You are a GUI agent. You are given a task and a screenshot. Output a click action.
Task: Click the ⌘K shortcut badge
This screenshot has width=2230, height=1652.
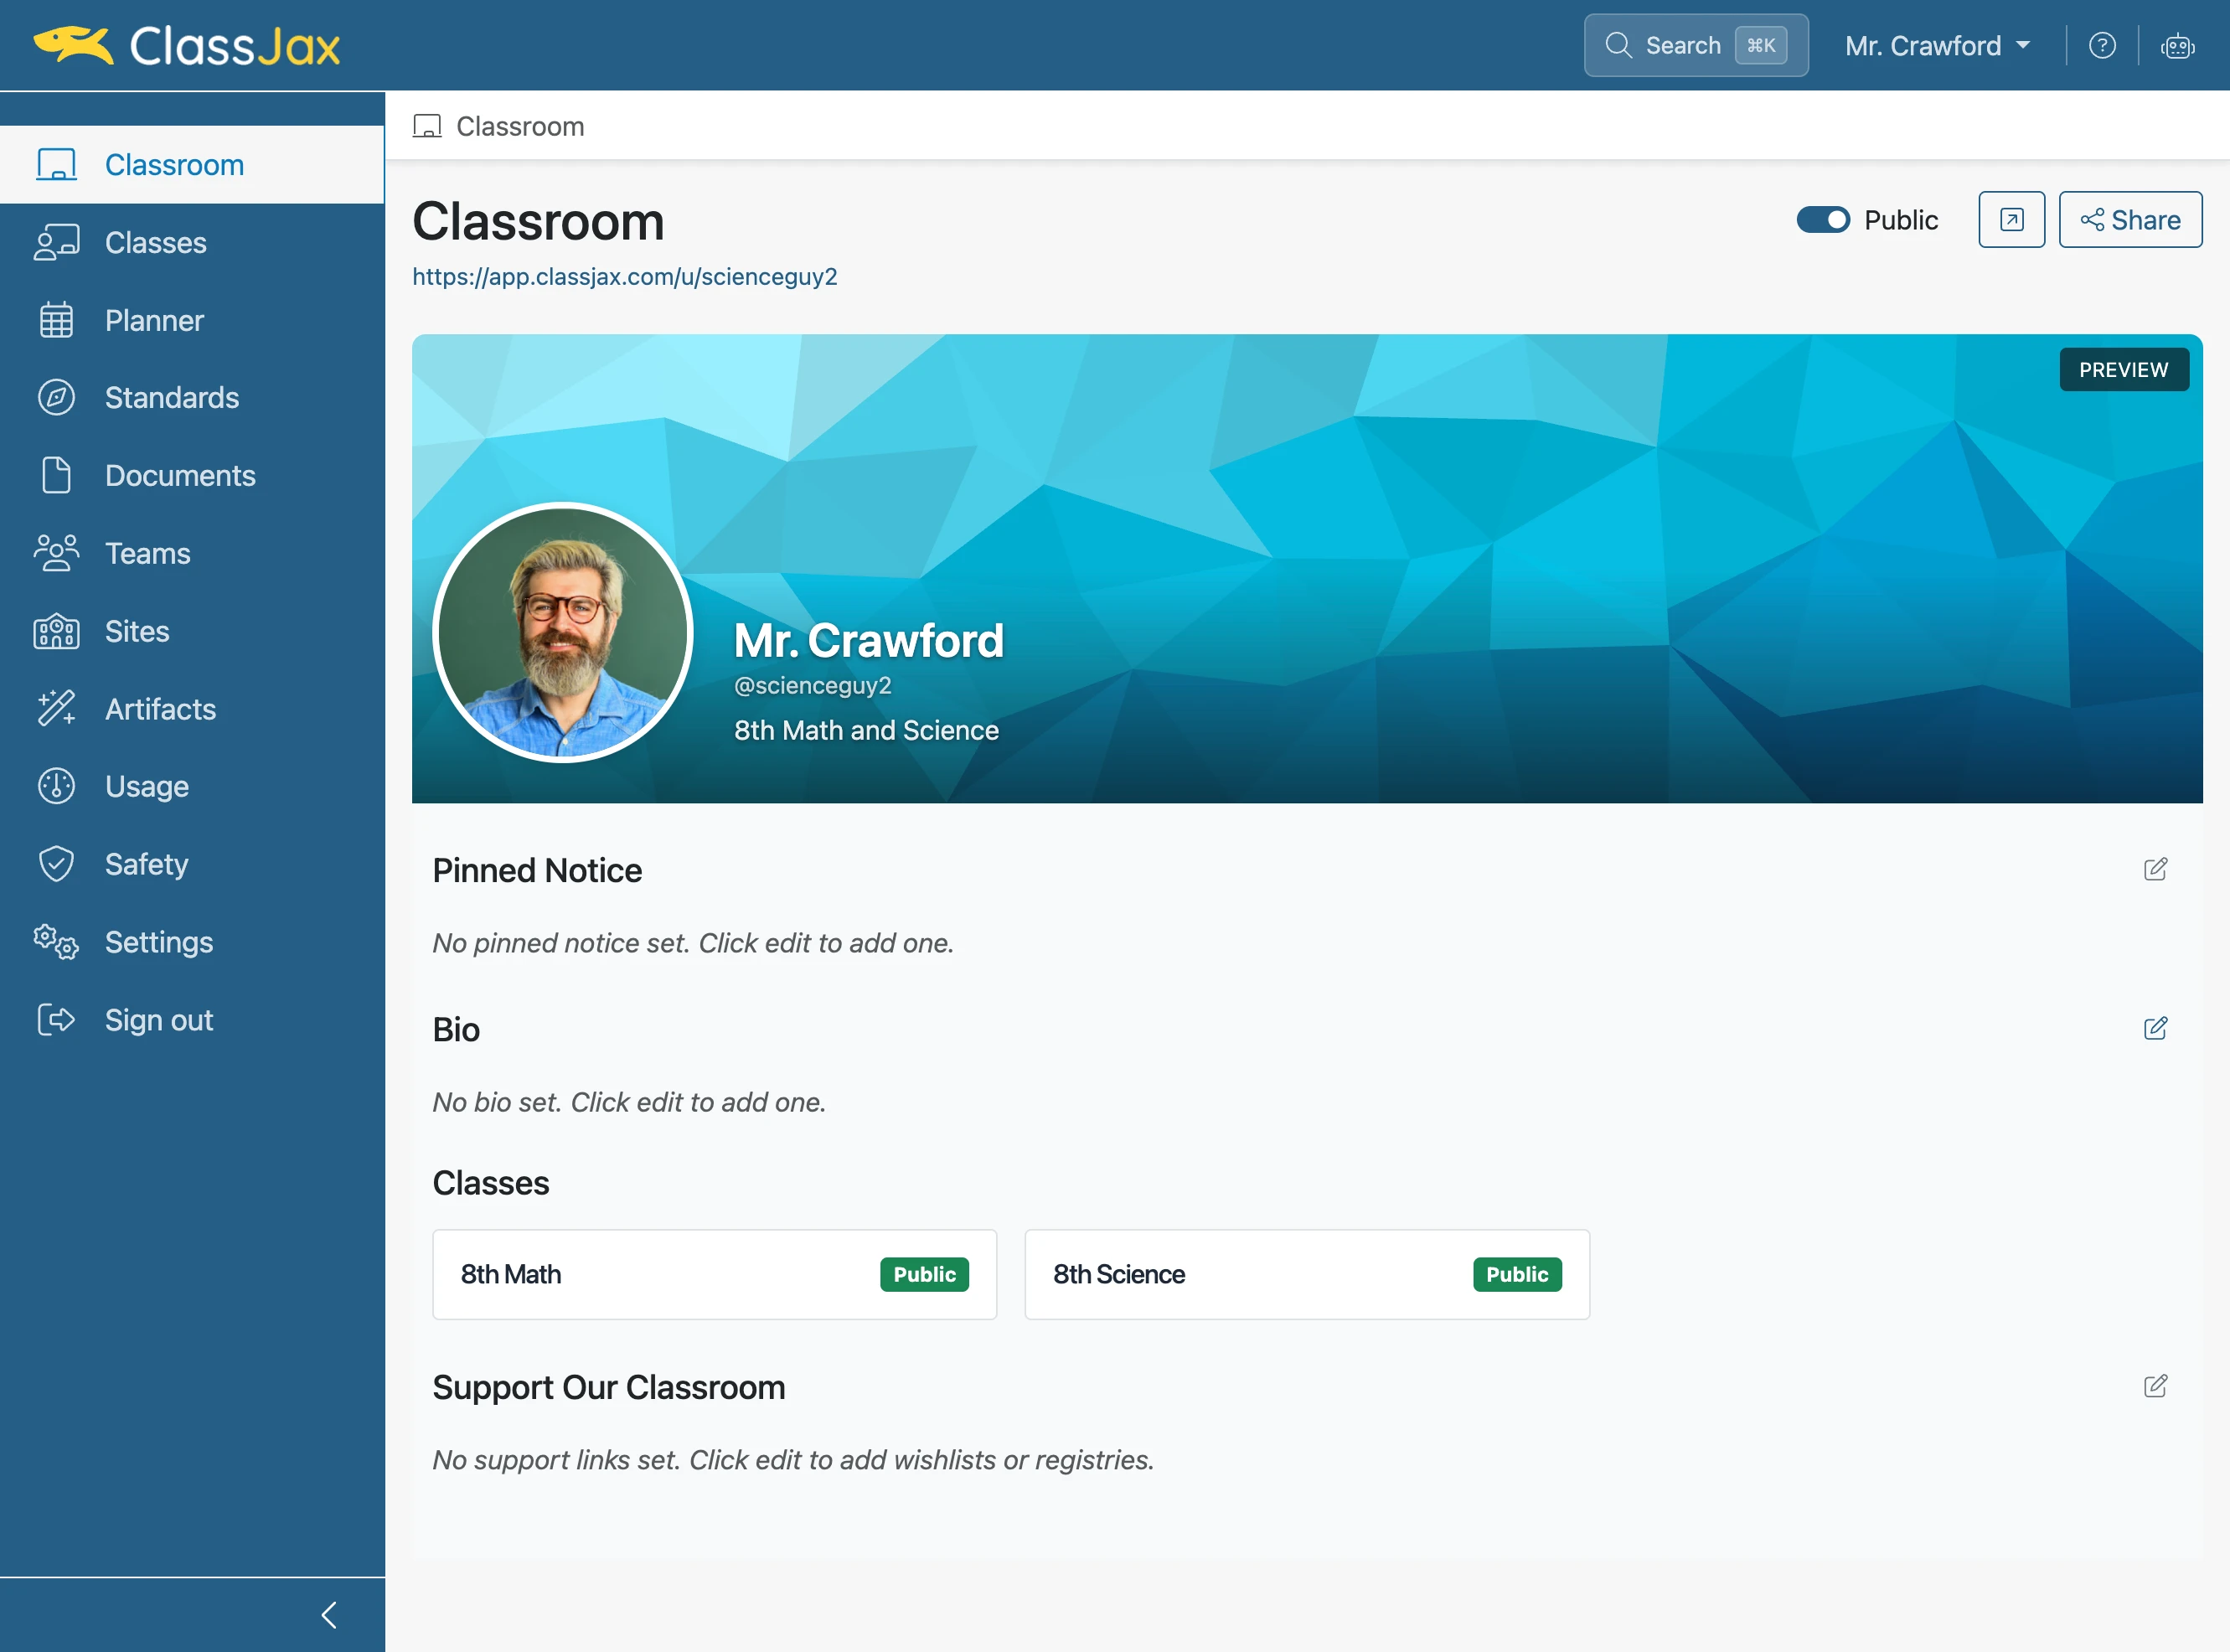(1761, 45)
